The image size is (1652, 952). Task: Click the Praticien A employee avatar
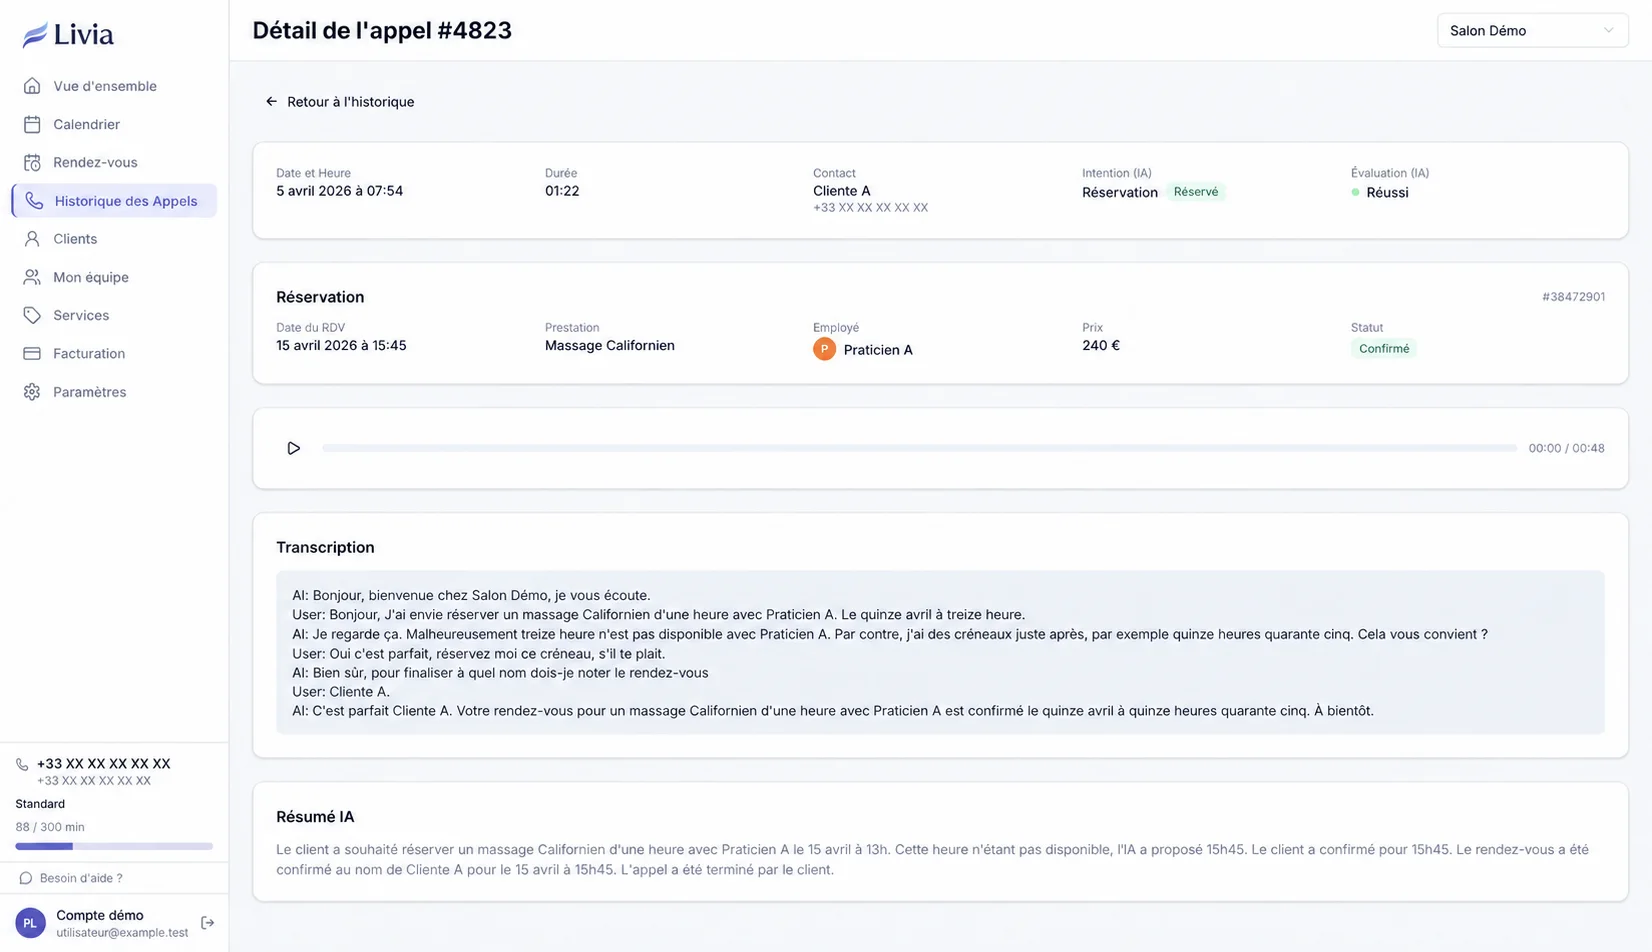pos(824,349)
